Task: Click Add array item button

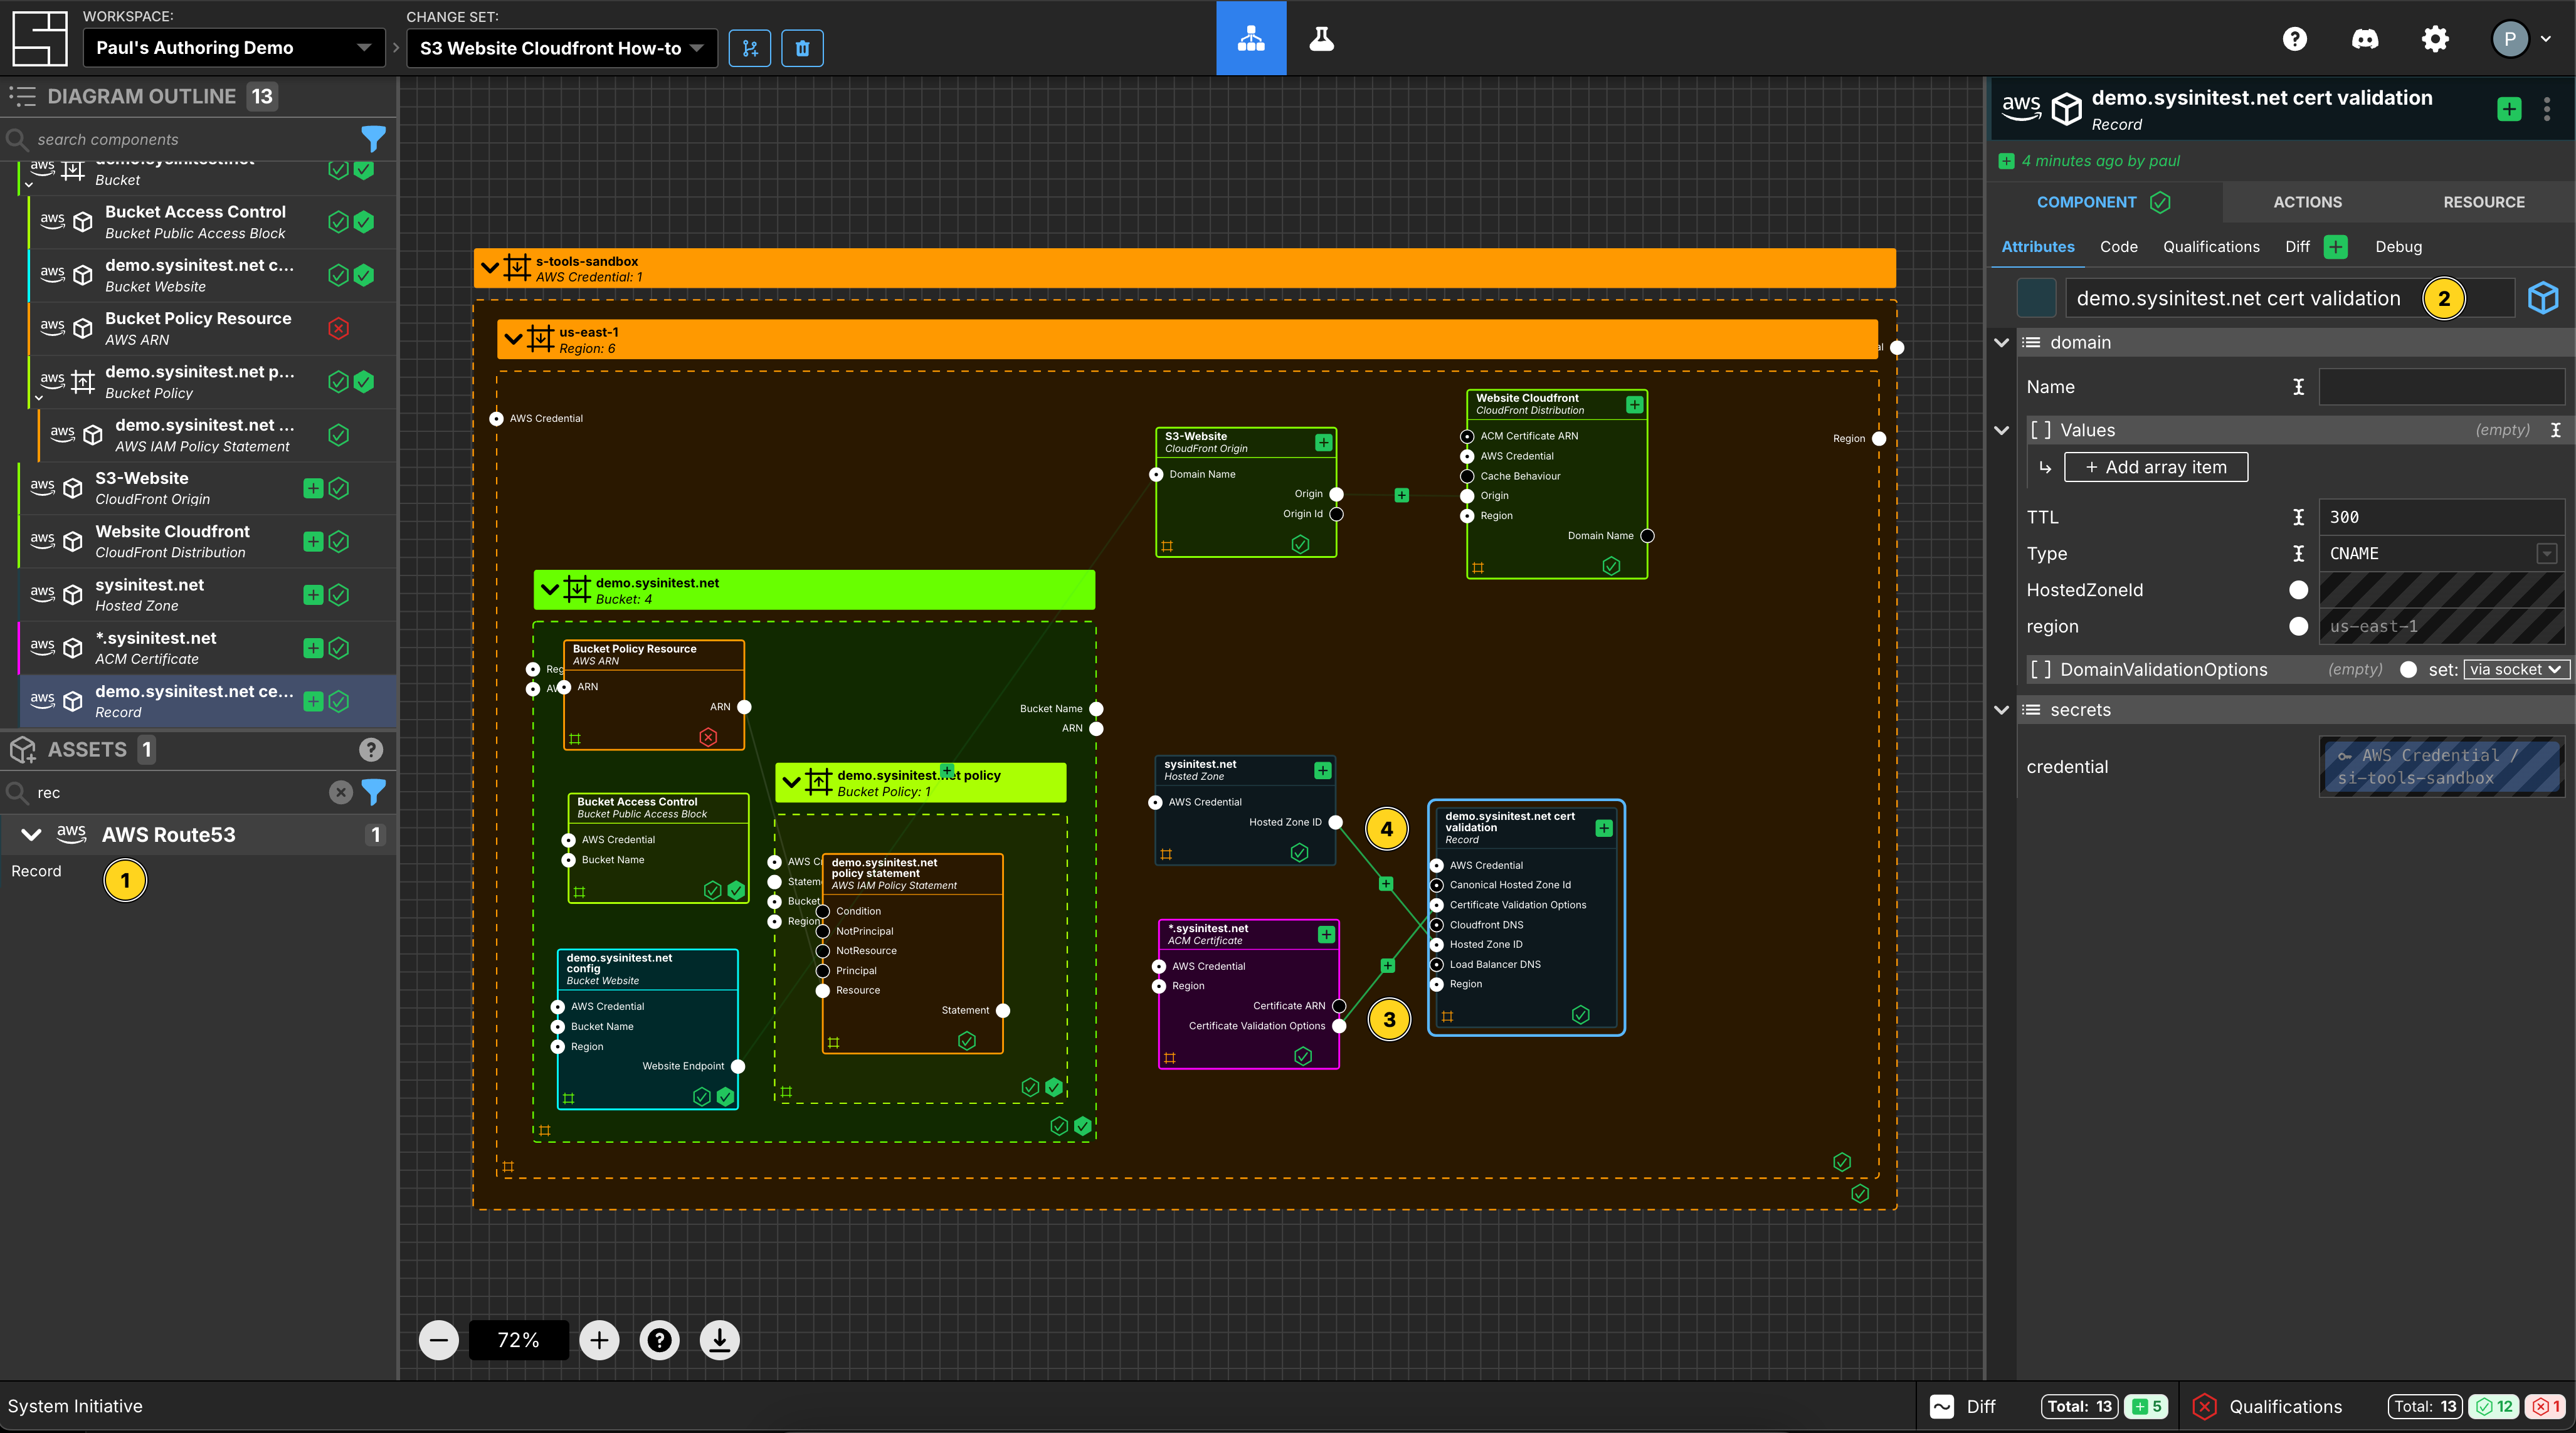Action: click(x=2156, y=467)
